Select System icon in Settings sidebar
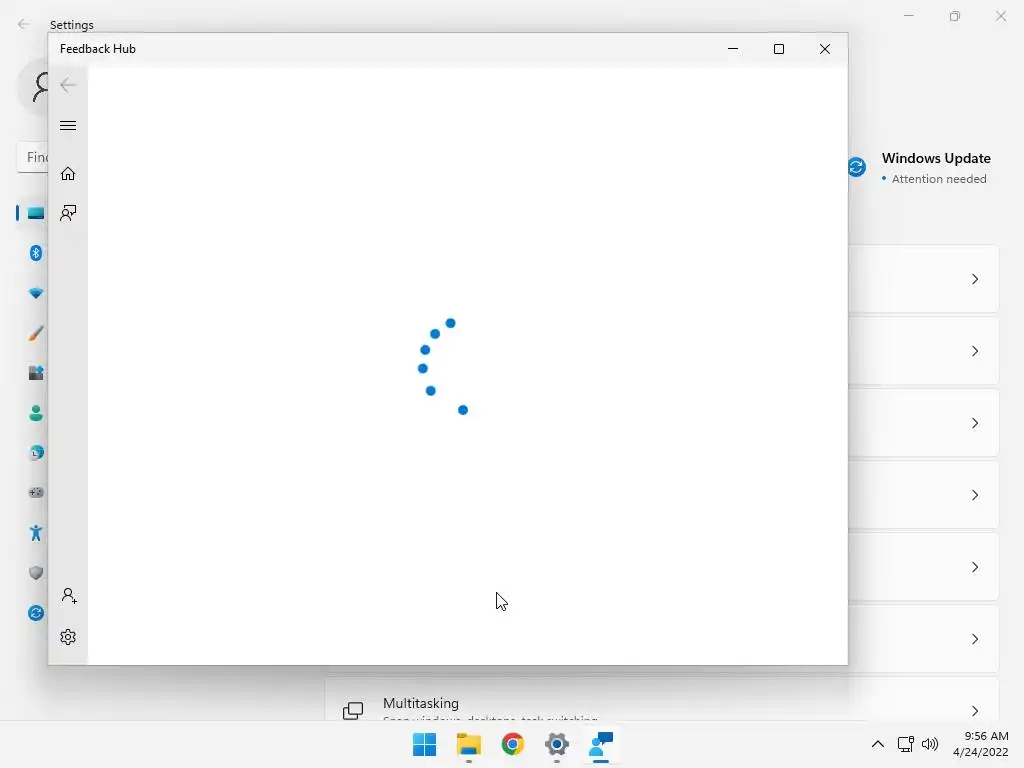This screenshot has width=1024, height=768. pos(36,213)
